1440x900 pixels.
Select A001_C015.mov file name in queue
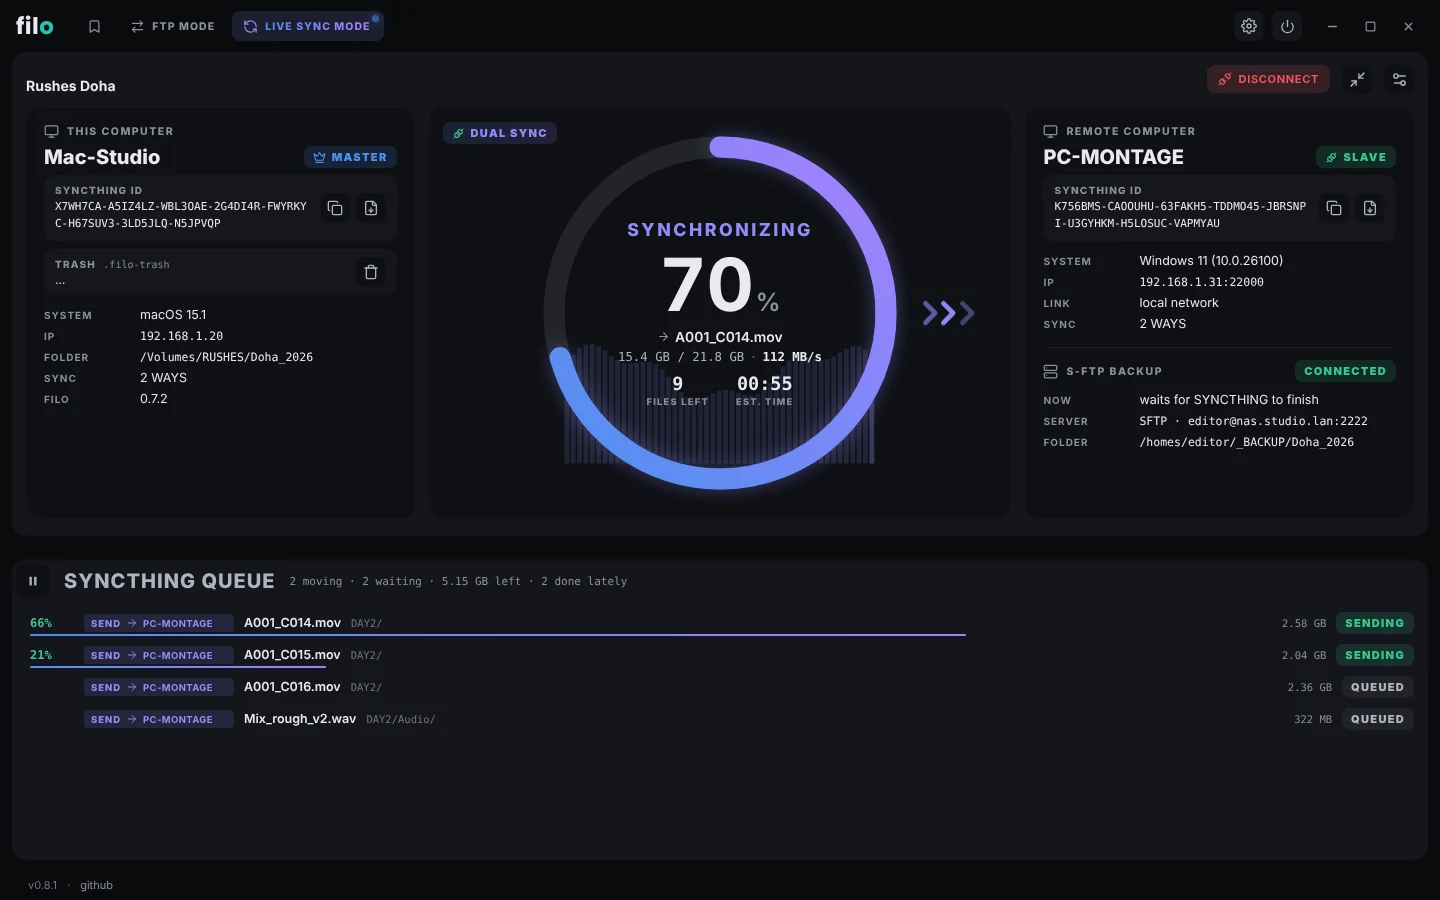pyautogui.click(x=292, y=655)
